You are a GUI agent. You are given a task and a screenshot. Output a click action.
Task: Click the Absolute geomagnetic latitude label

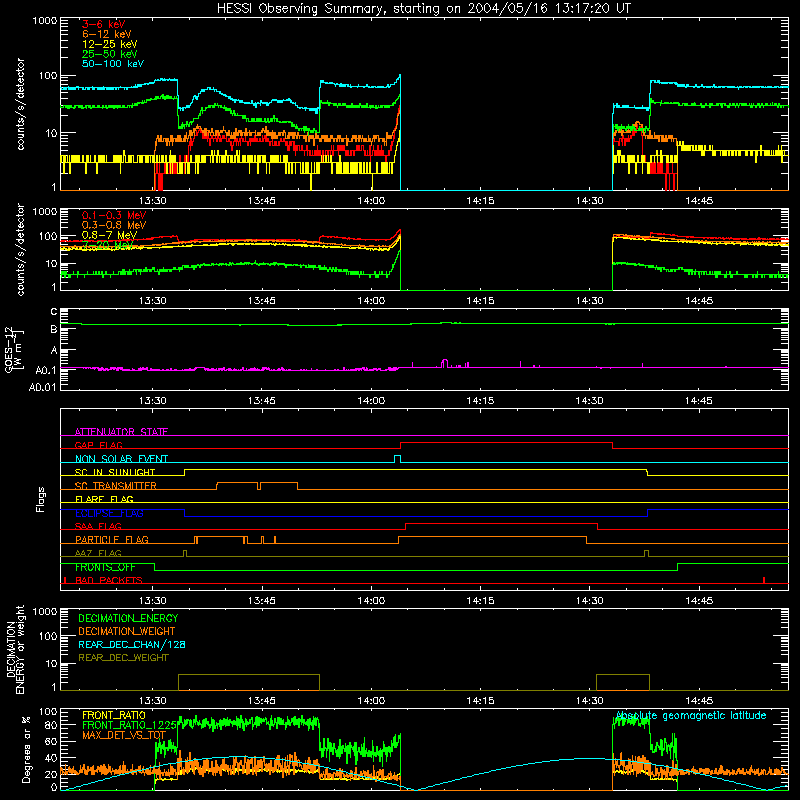691,716
